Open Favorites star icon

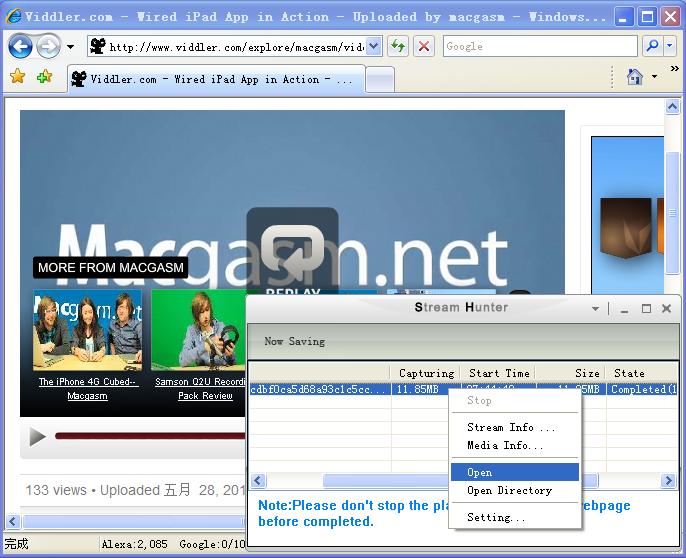tap(18, 77)
